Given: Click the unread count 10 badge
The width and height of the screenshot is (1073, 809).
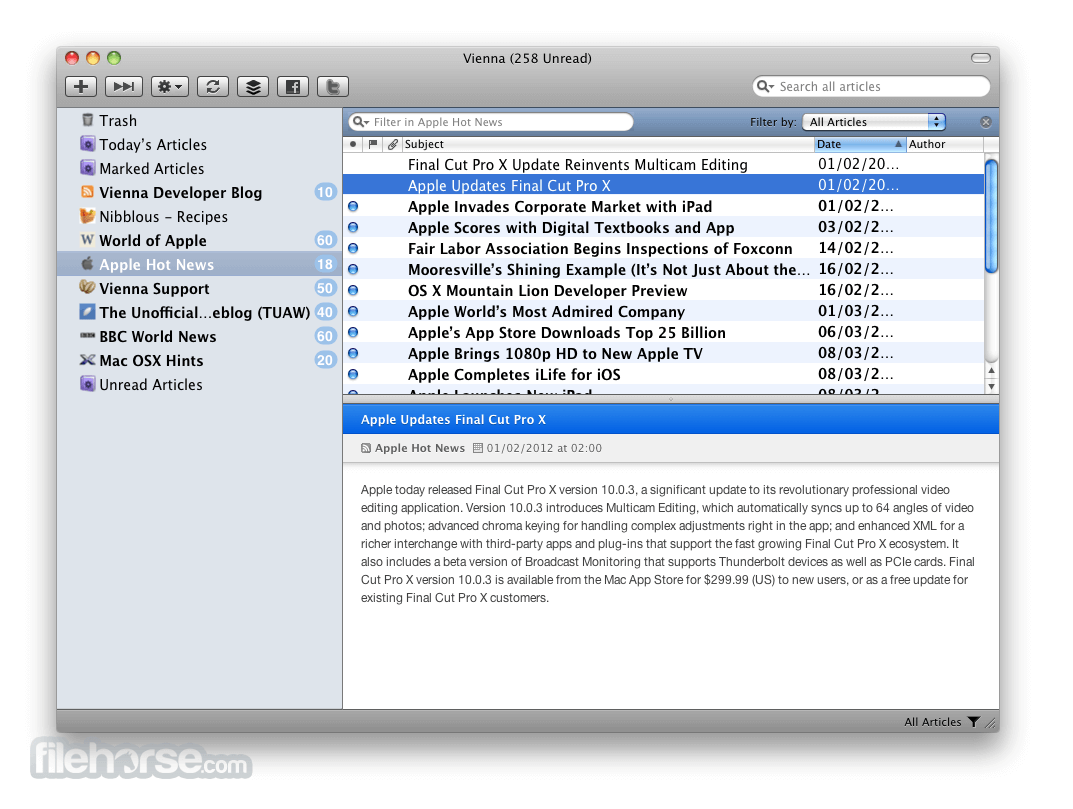Looking at the screenshot, I should (x=325, y=192).
